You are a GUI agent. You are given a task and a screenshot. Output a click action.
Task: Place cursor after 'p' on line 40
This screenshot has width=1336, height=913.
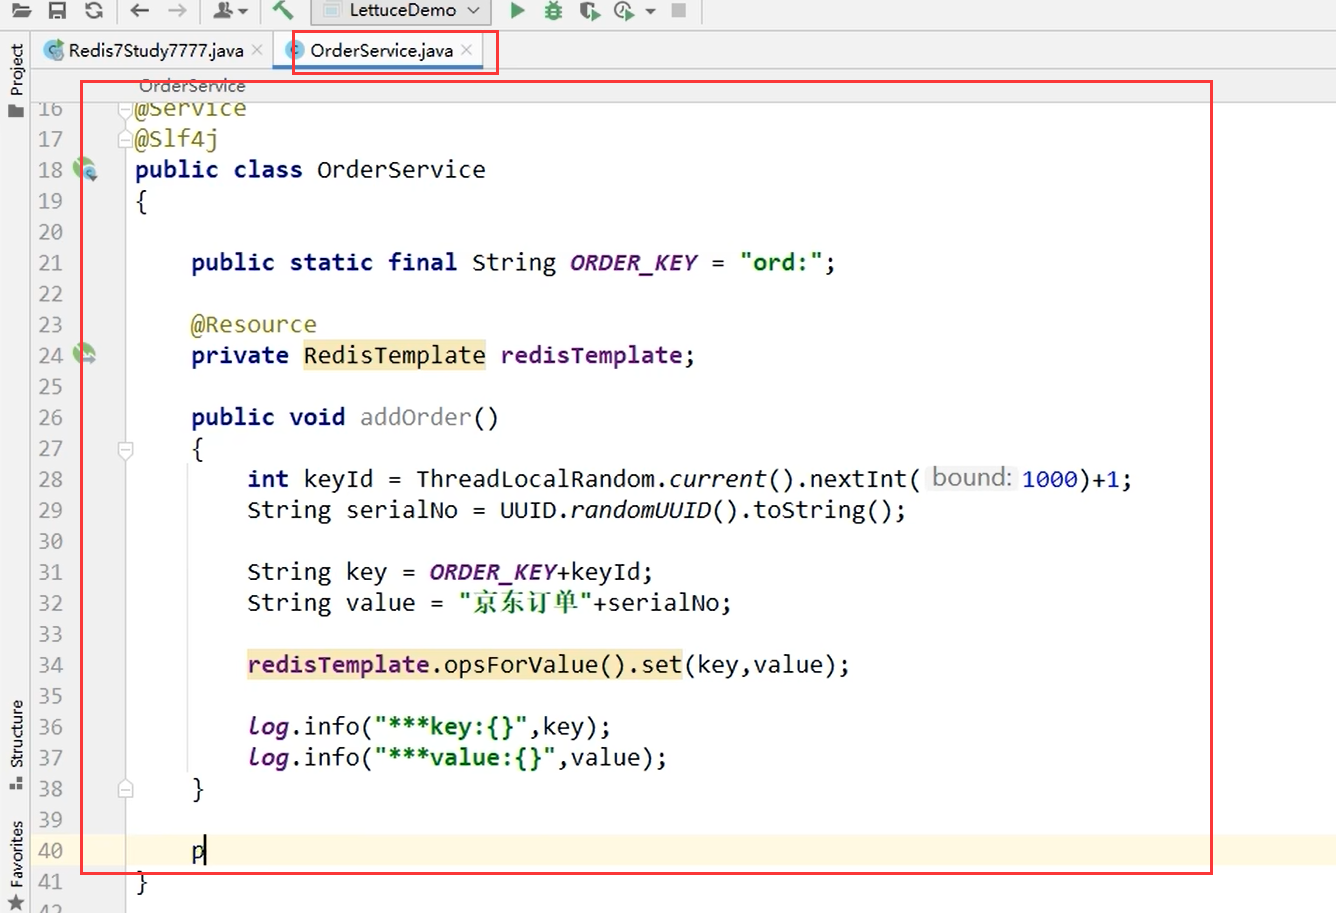(x=205, y=851)
